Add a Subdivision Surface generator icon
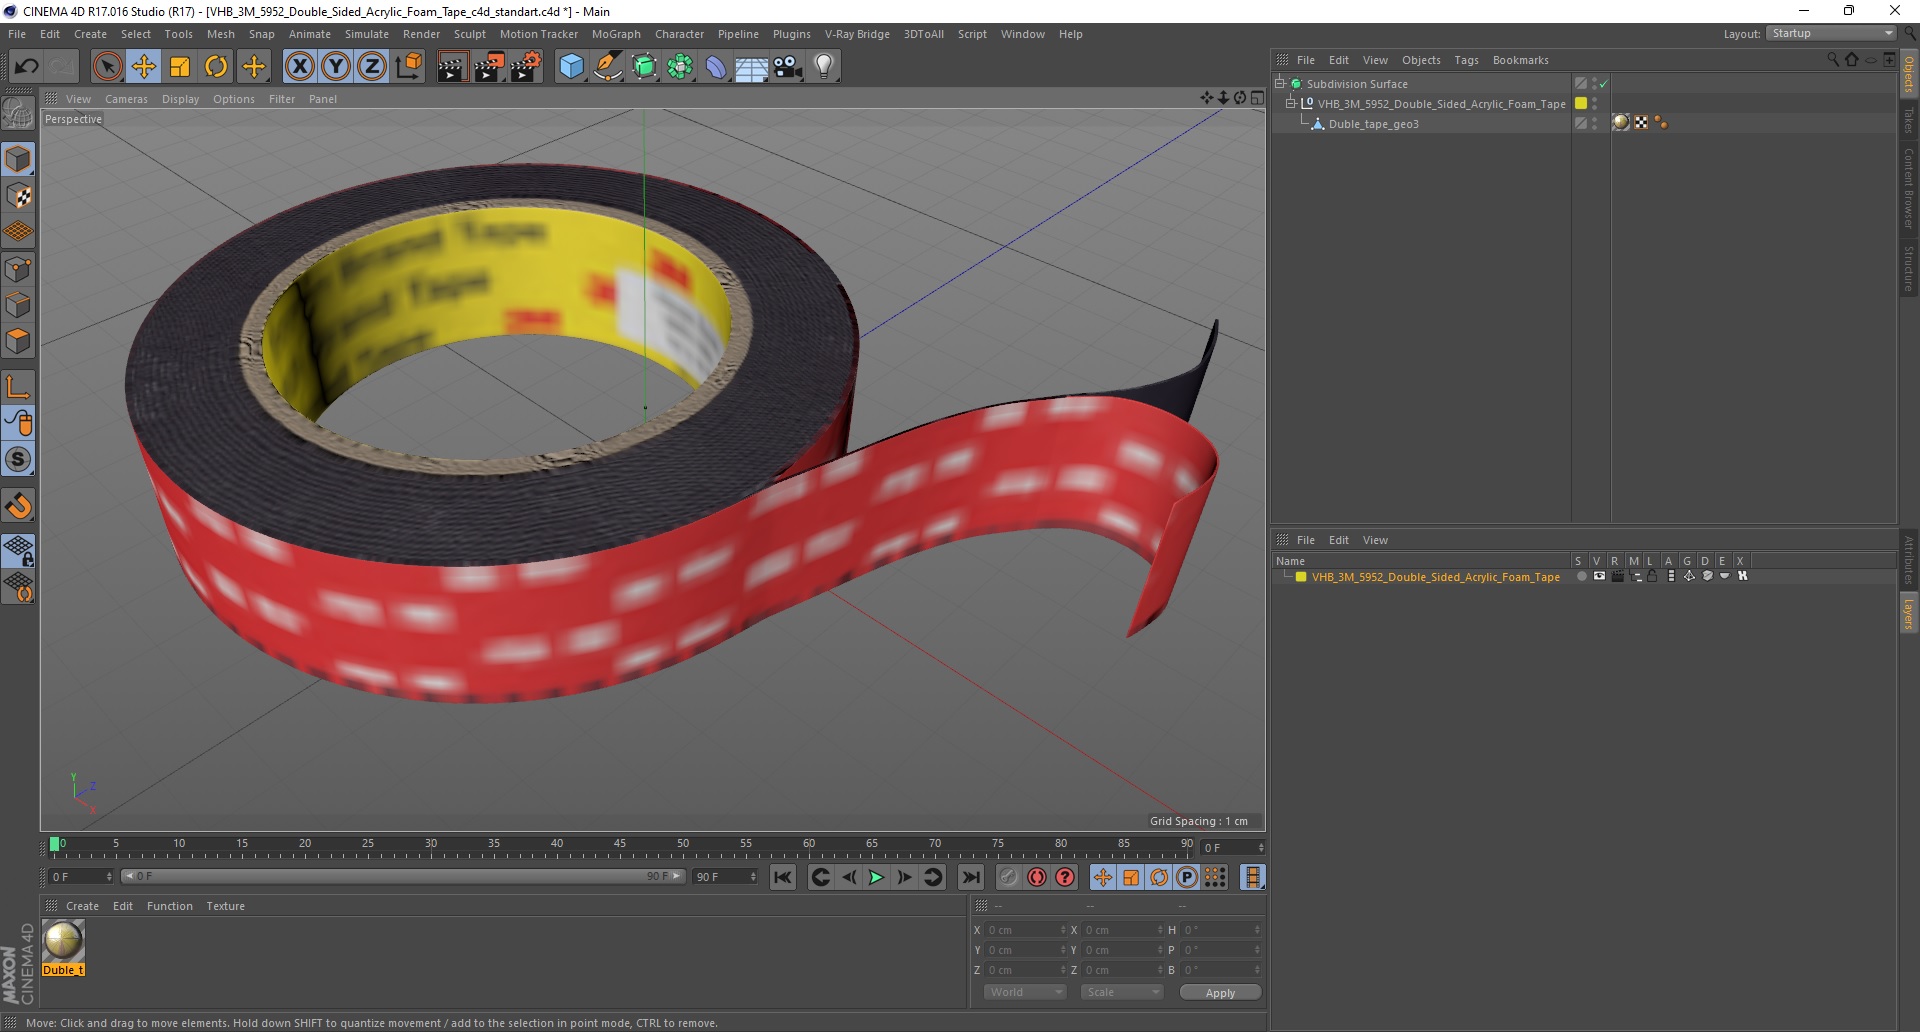Viewport: 1920px width, 1032px height. (x=644, y=67)
